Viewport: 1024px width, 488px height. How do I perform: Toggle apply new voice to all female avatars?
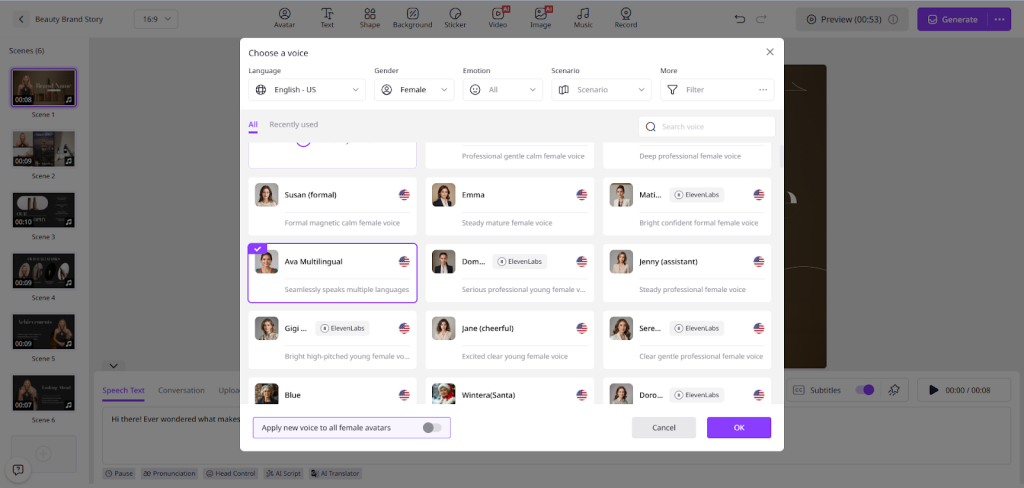pyautogui.click(x=431, y=428)
